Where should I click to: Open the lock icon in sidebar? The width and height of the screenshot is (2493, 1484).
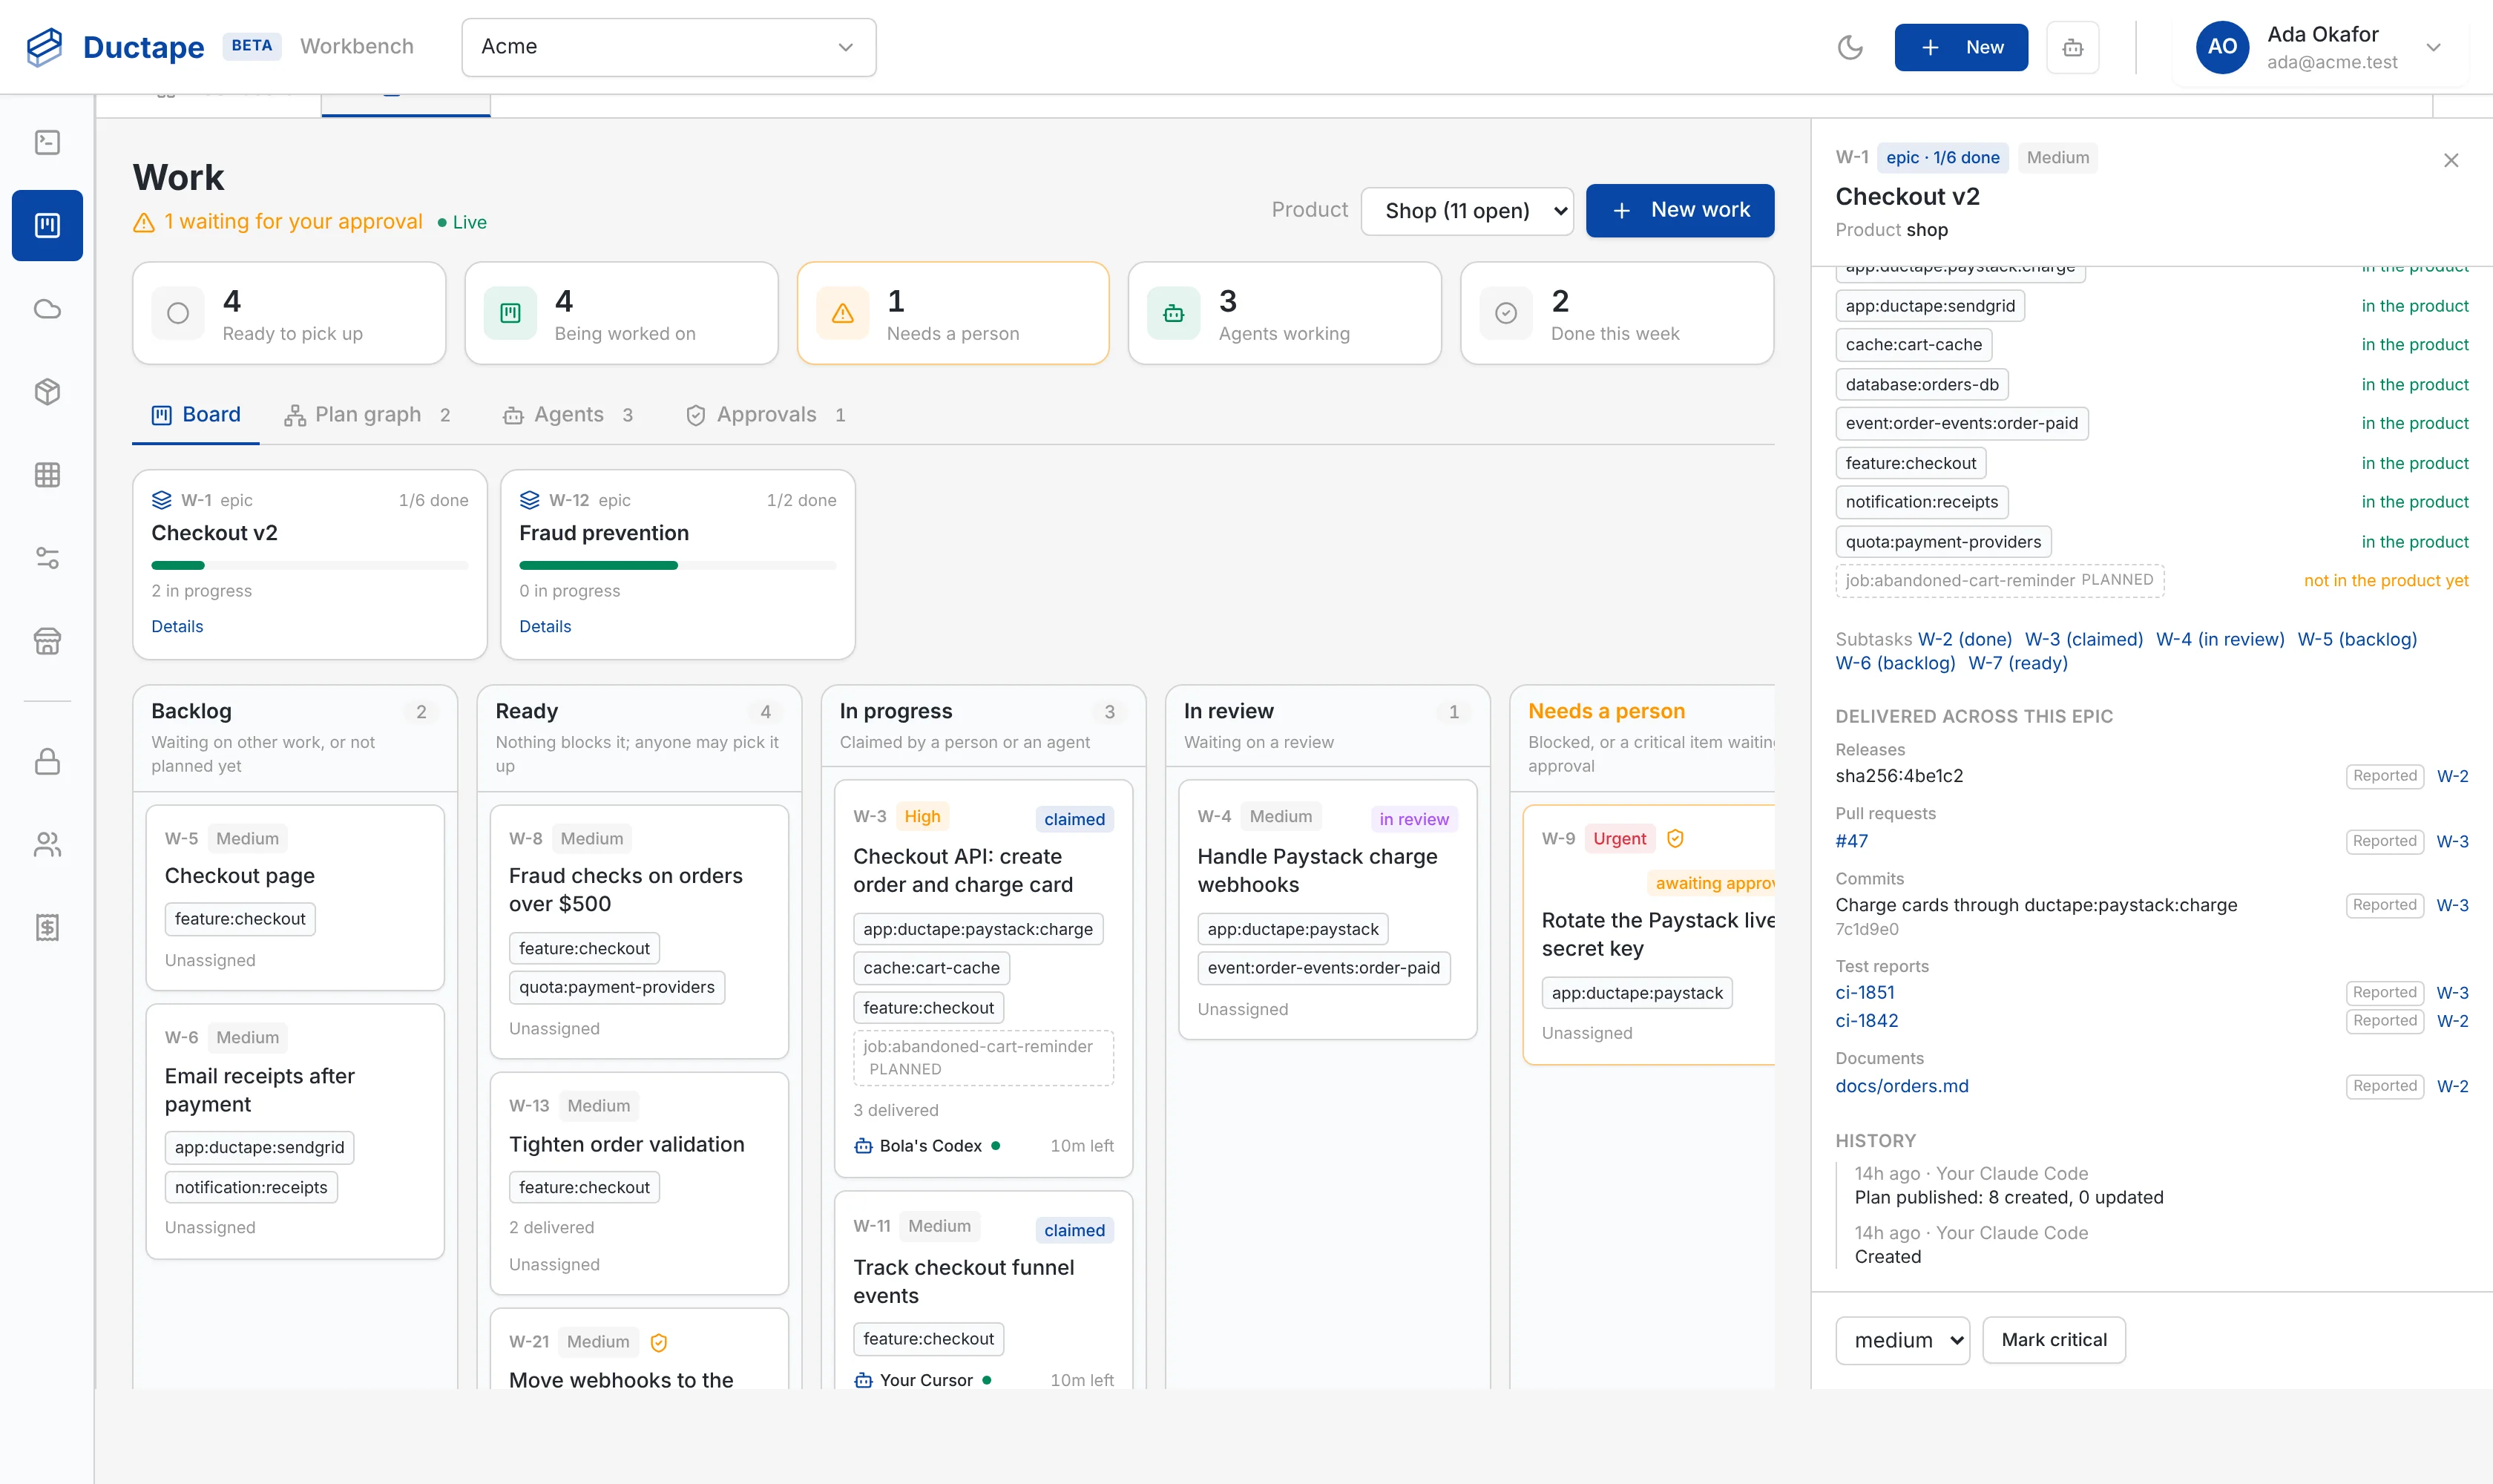(x=47, y=761)
